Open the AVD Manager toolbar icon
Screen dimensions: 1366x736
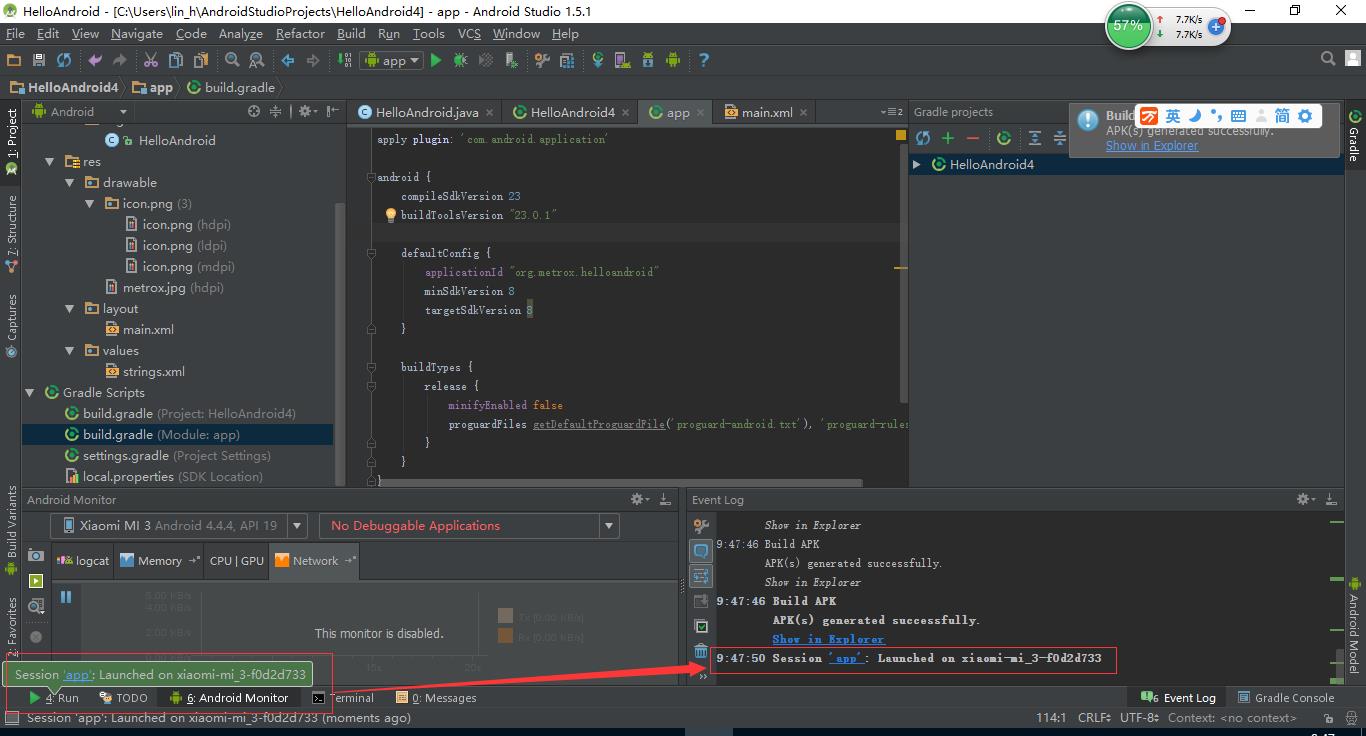623,60
